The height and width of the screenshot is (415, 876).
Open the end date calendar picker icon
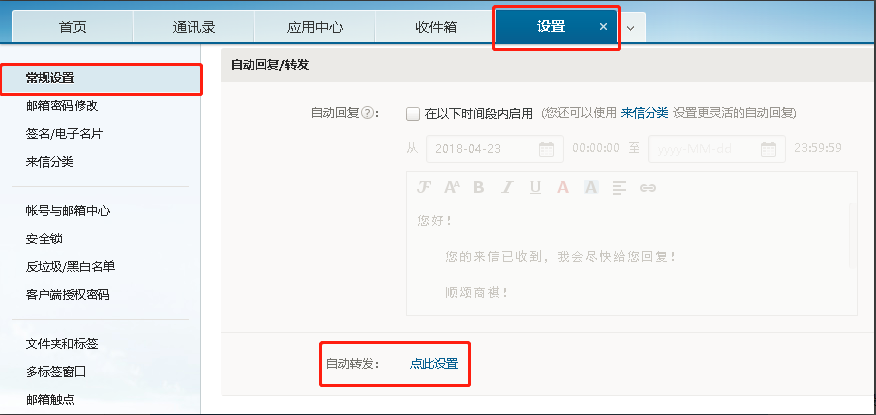click(767, 149)
